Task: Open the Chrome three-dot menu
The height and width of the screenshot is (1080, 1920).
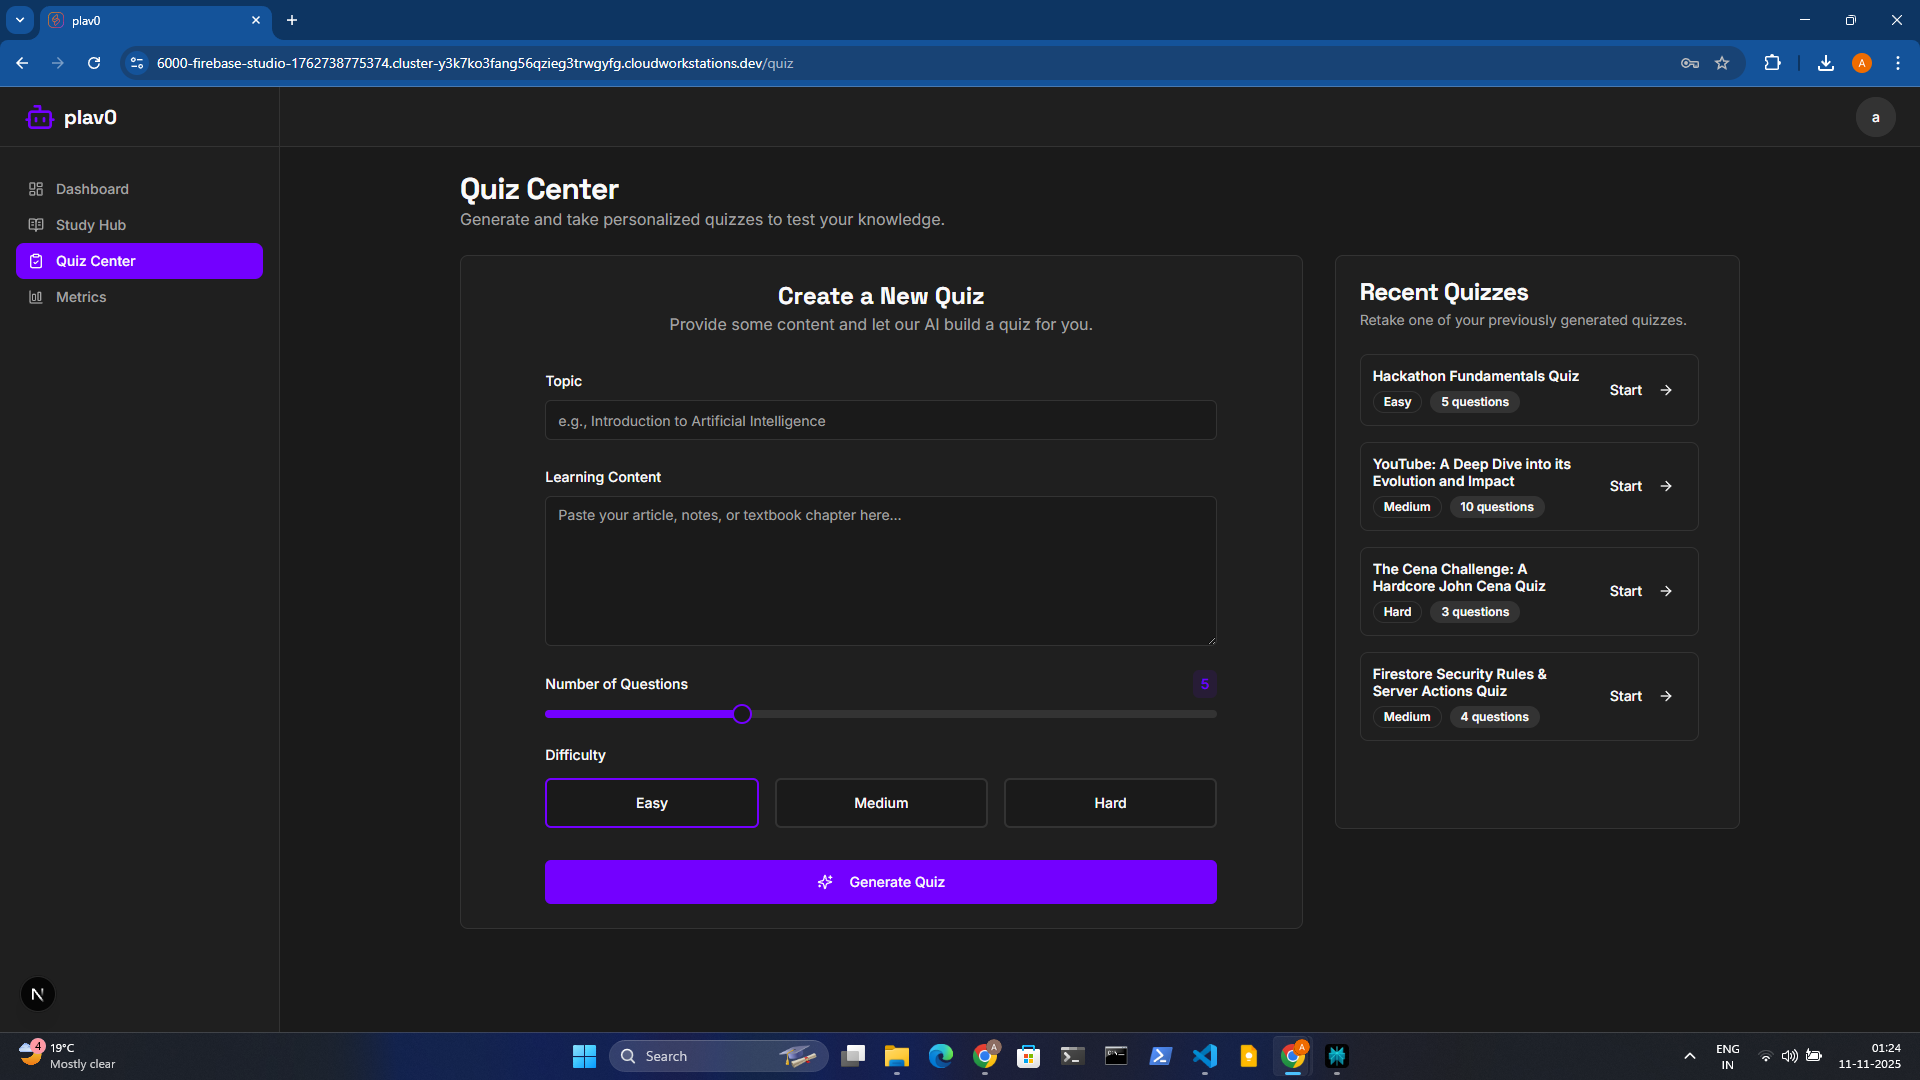Action: coord(1897,63)
